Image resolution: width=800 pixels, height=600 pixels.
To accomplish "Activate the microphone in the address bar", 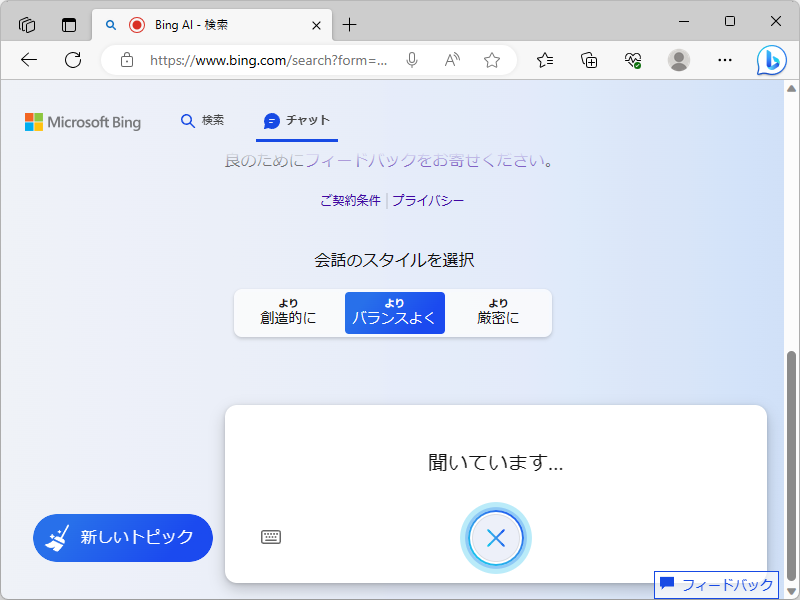I will coord(411,60).
